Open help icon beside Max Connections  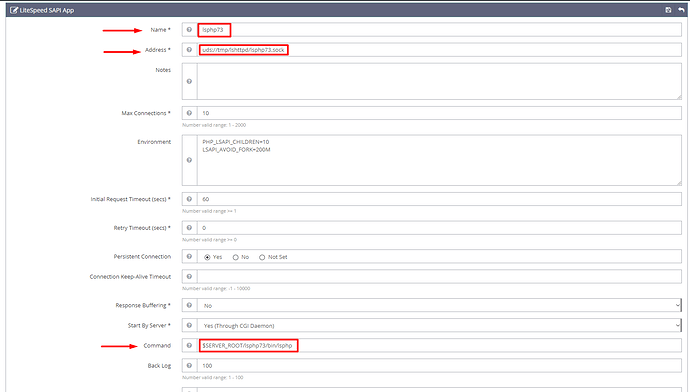[x=189, y=113]
